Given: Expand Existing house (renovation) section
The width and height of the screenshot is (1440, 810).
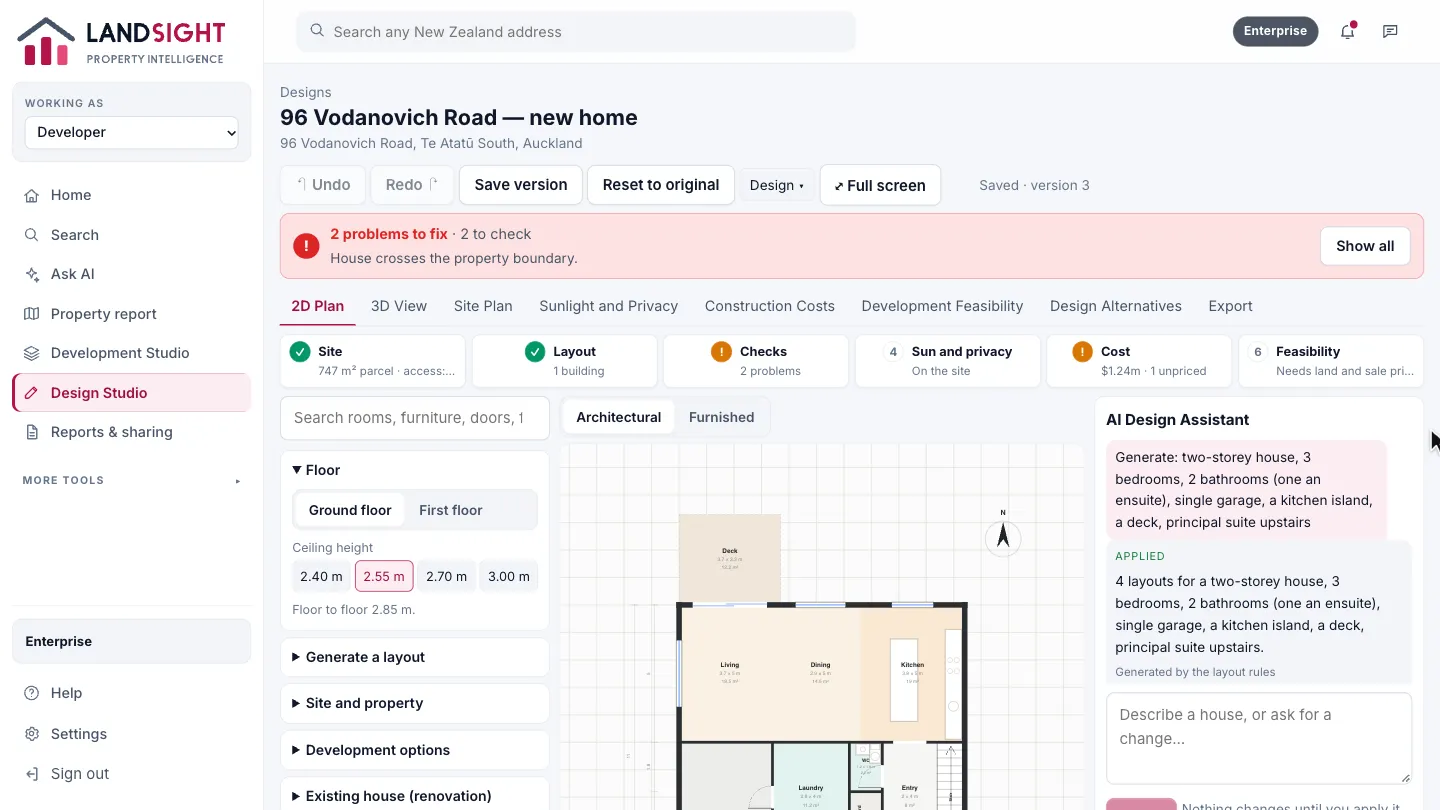Looking at the screenshot, I should click(415, 796).
